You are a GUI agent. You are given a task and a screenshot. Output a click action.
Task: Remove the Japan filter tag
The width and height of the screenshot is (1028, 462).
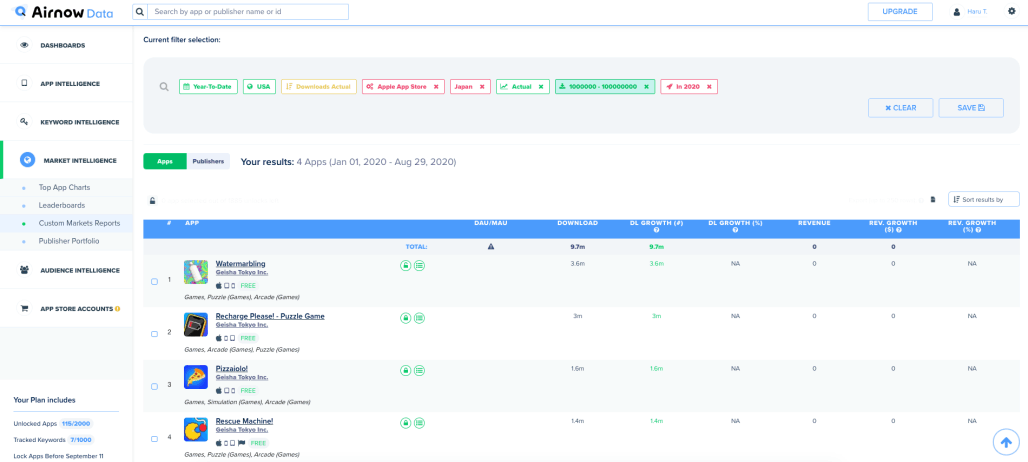click(482, 87)
